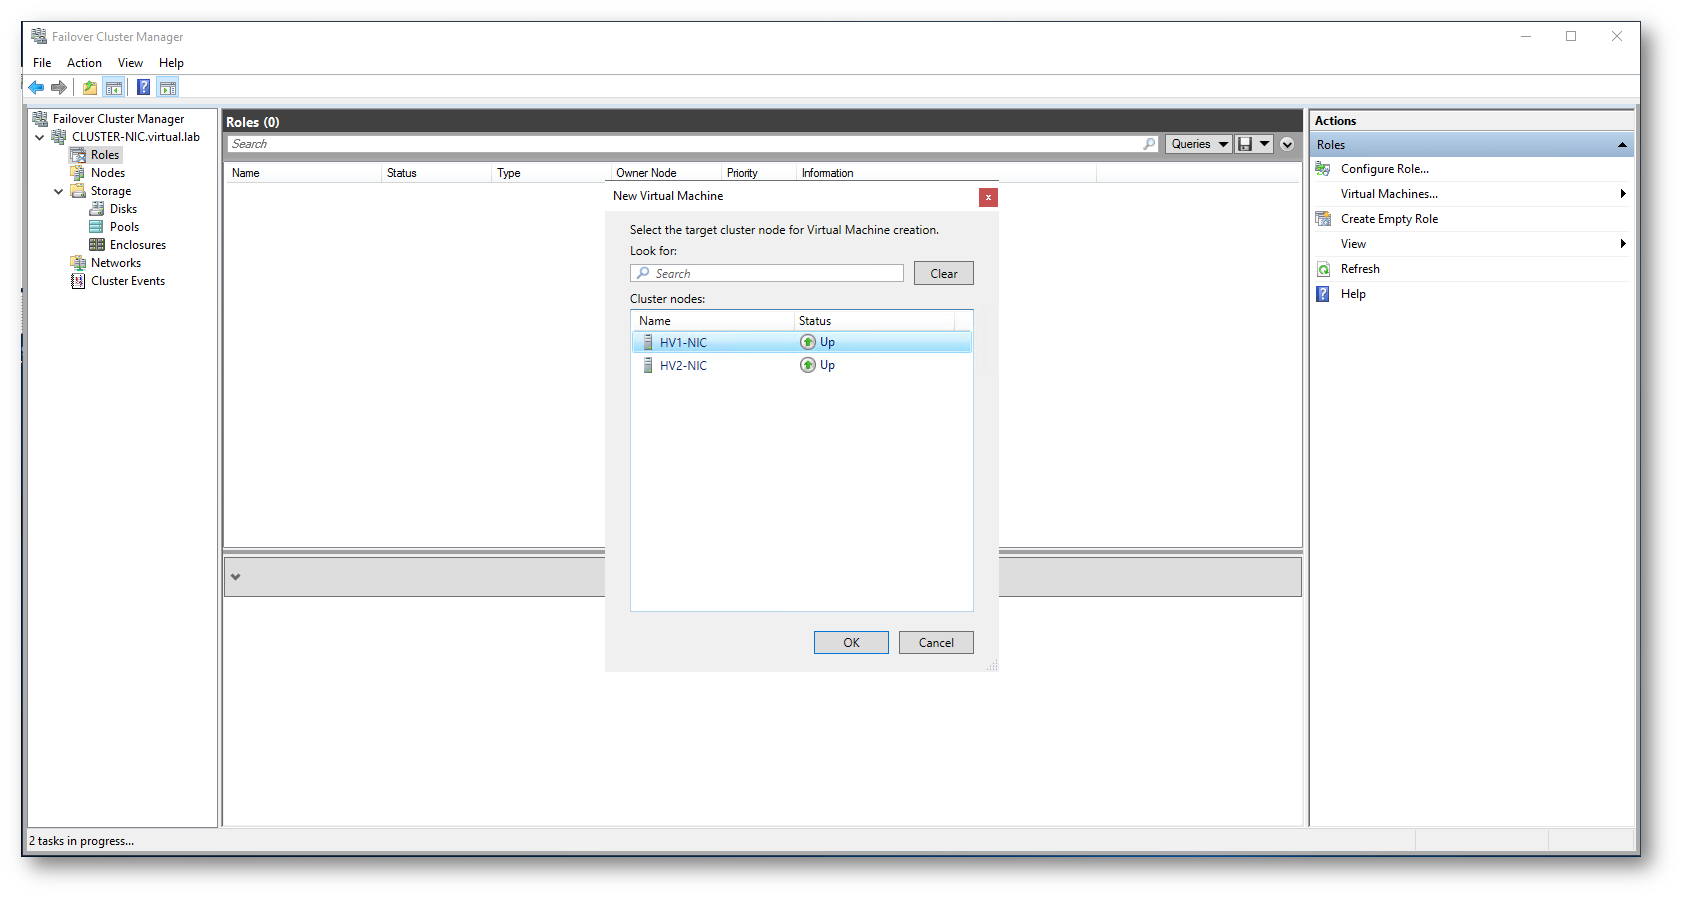Expand the details pane chevron
Viewport: 1683px width, 899px height.
(x=235, y=577)
